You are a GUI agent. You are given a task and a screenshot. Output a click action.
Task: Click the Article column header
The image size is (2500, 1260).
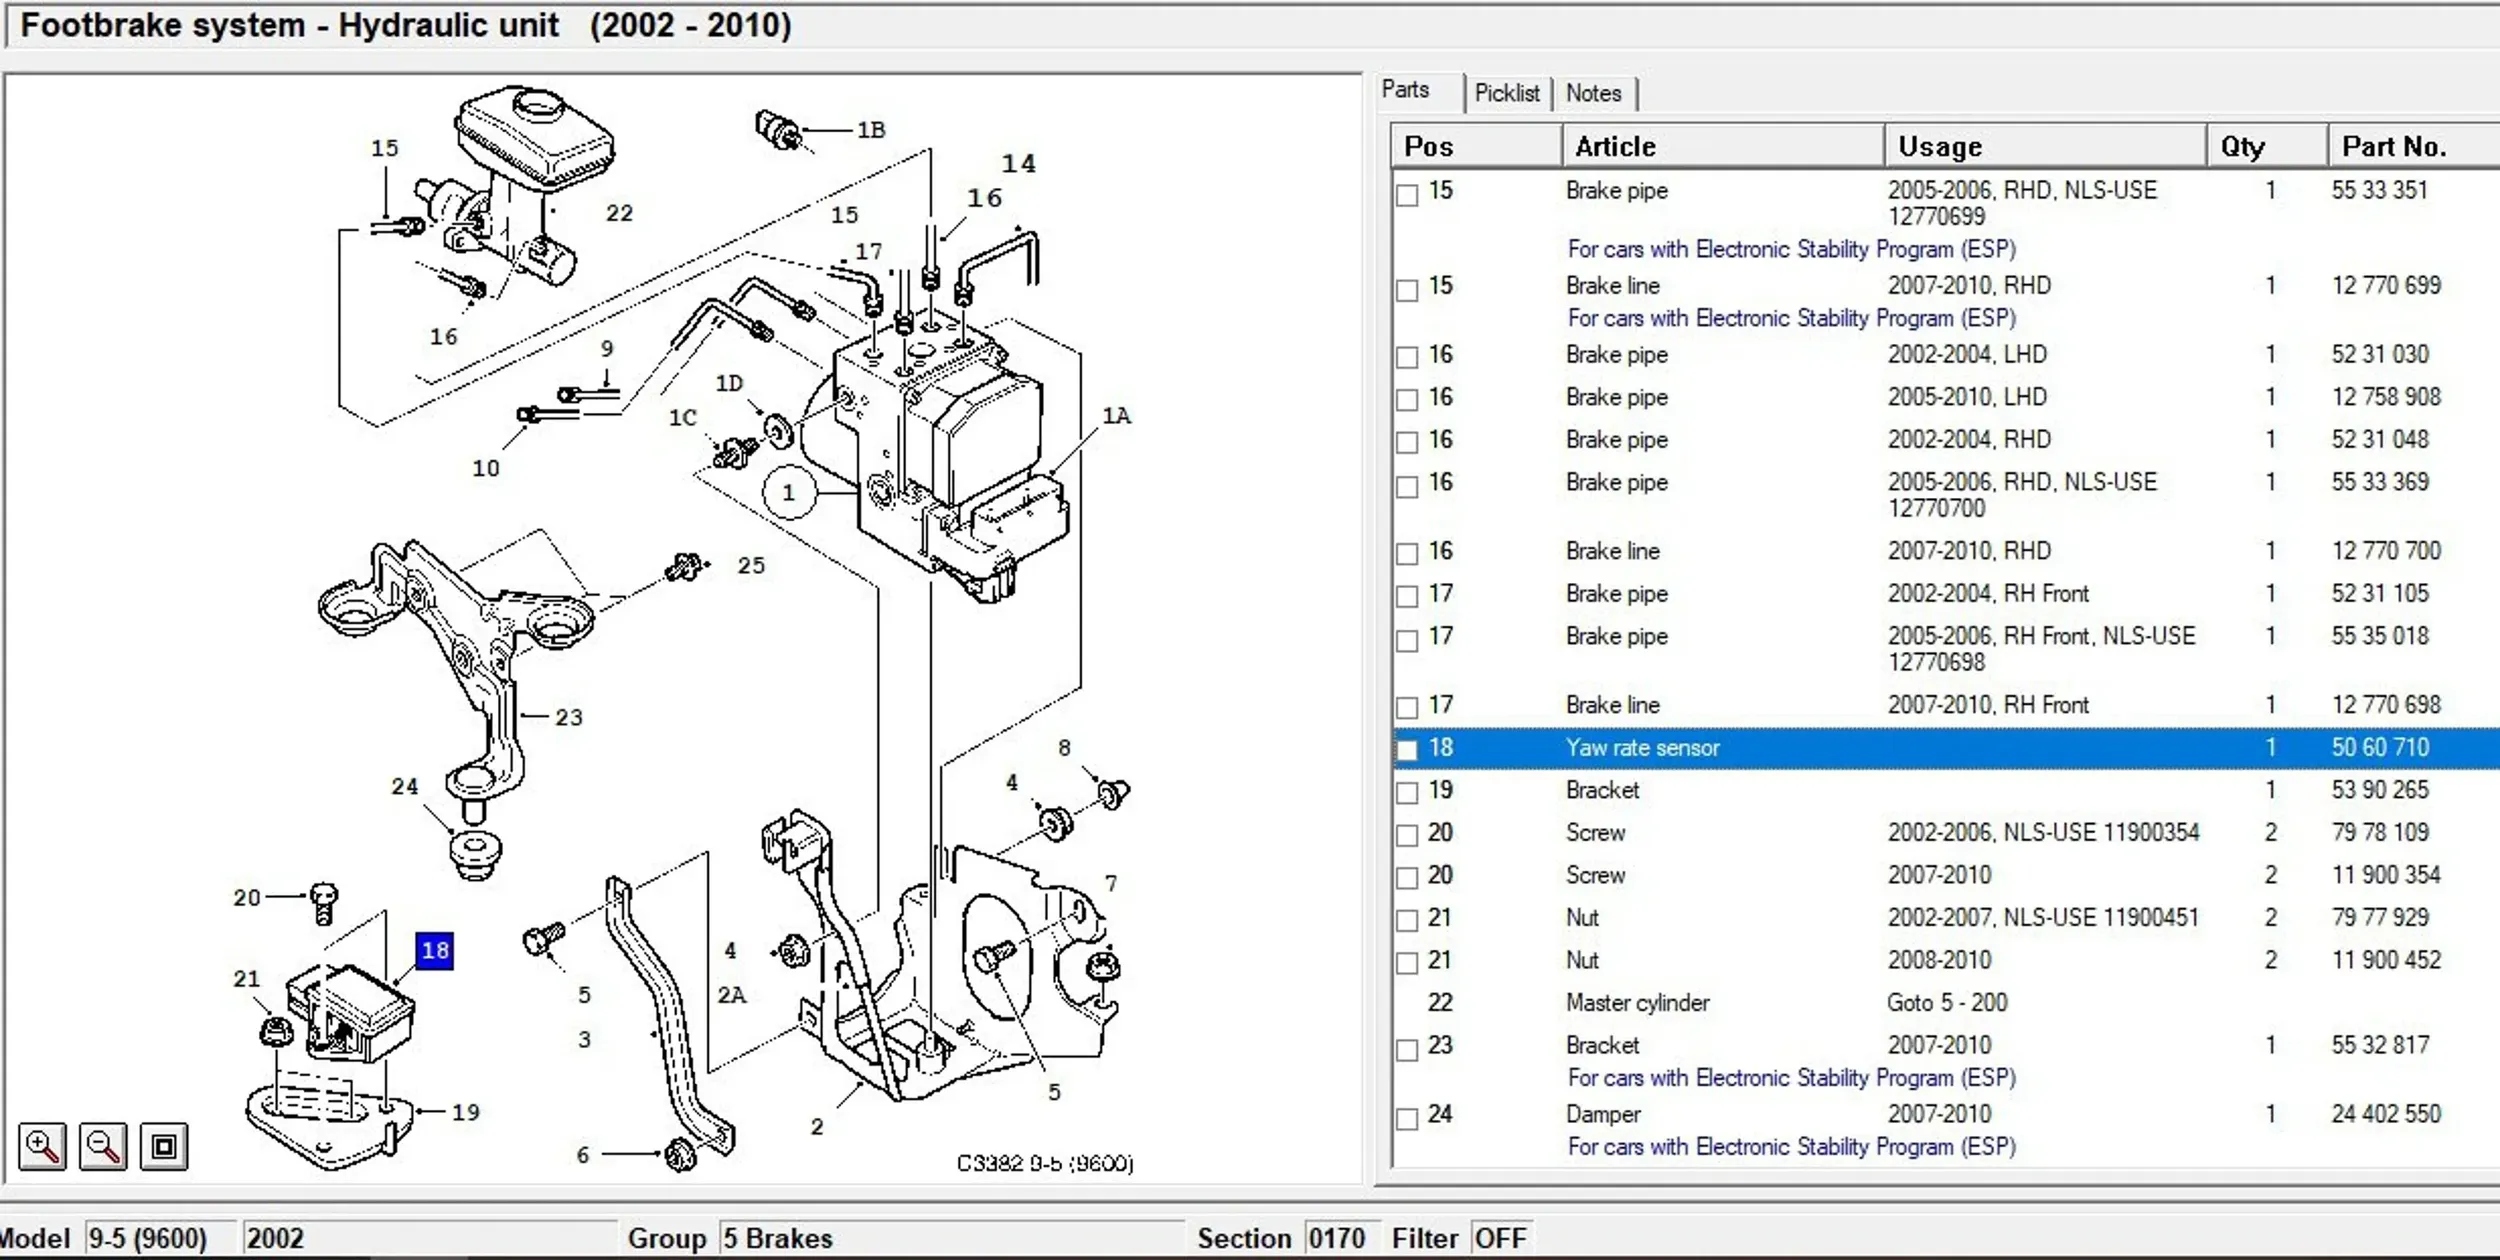(x=1723, y=146)
